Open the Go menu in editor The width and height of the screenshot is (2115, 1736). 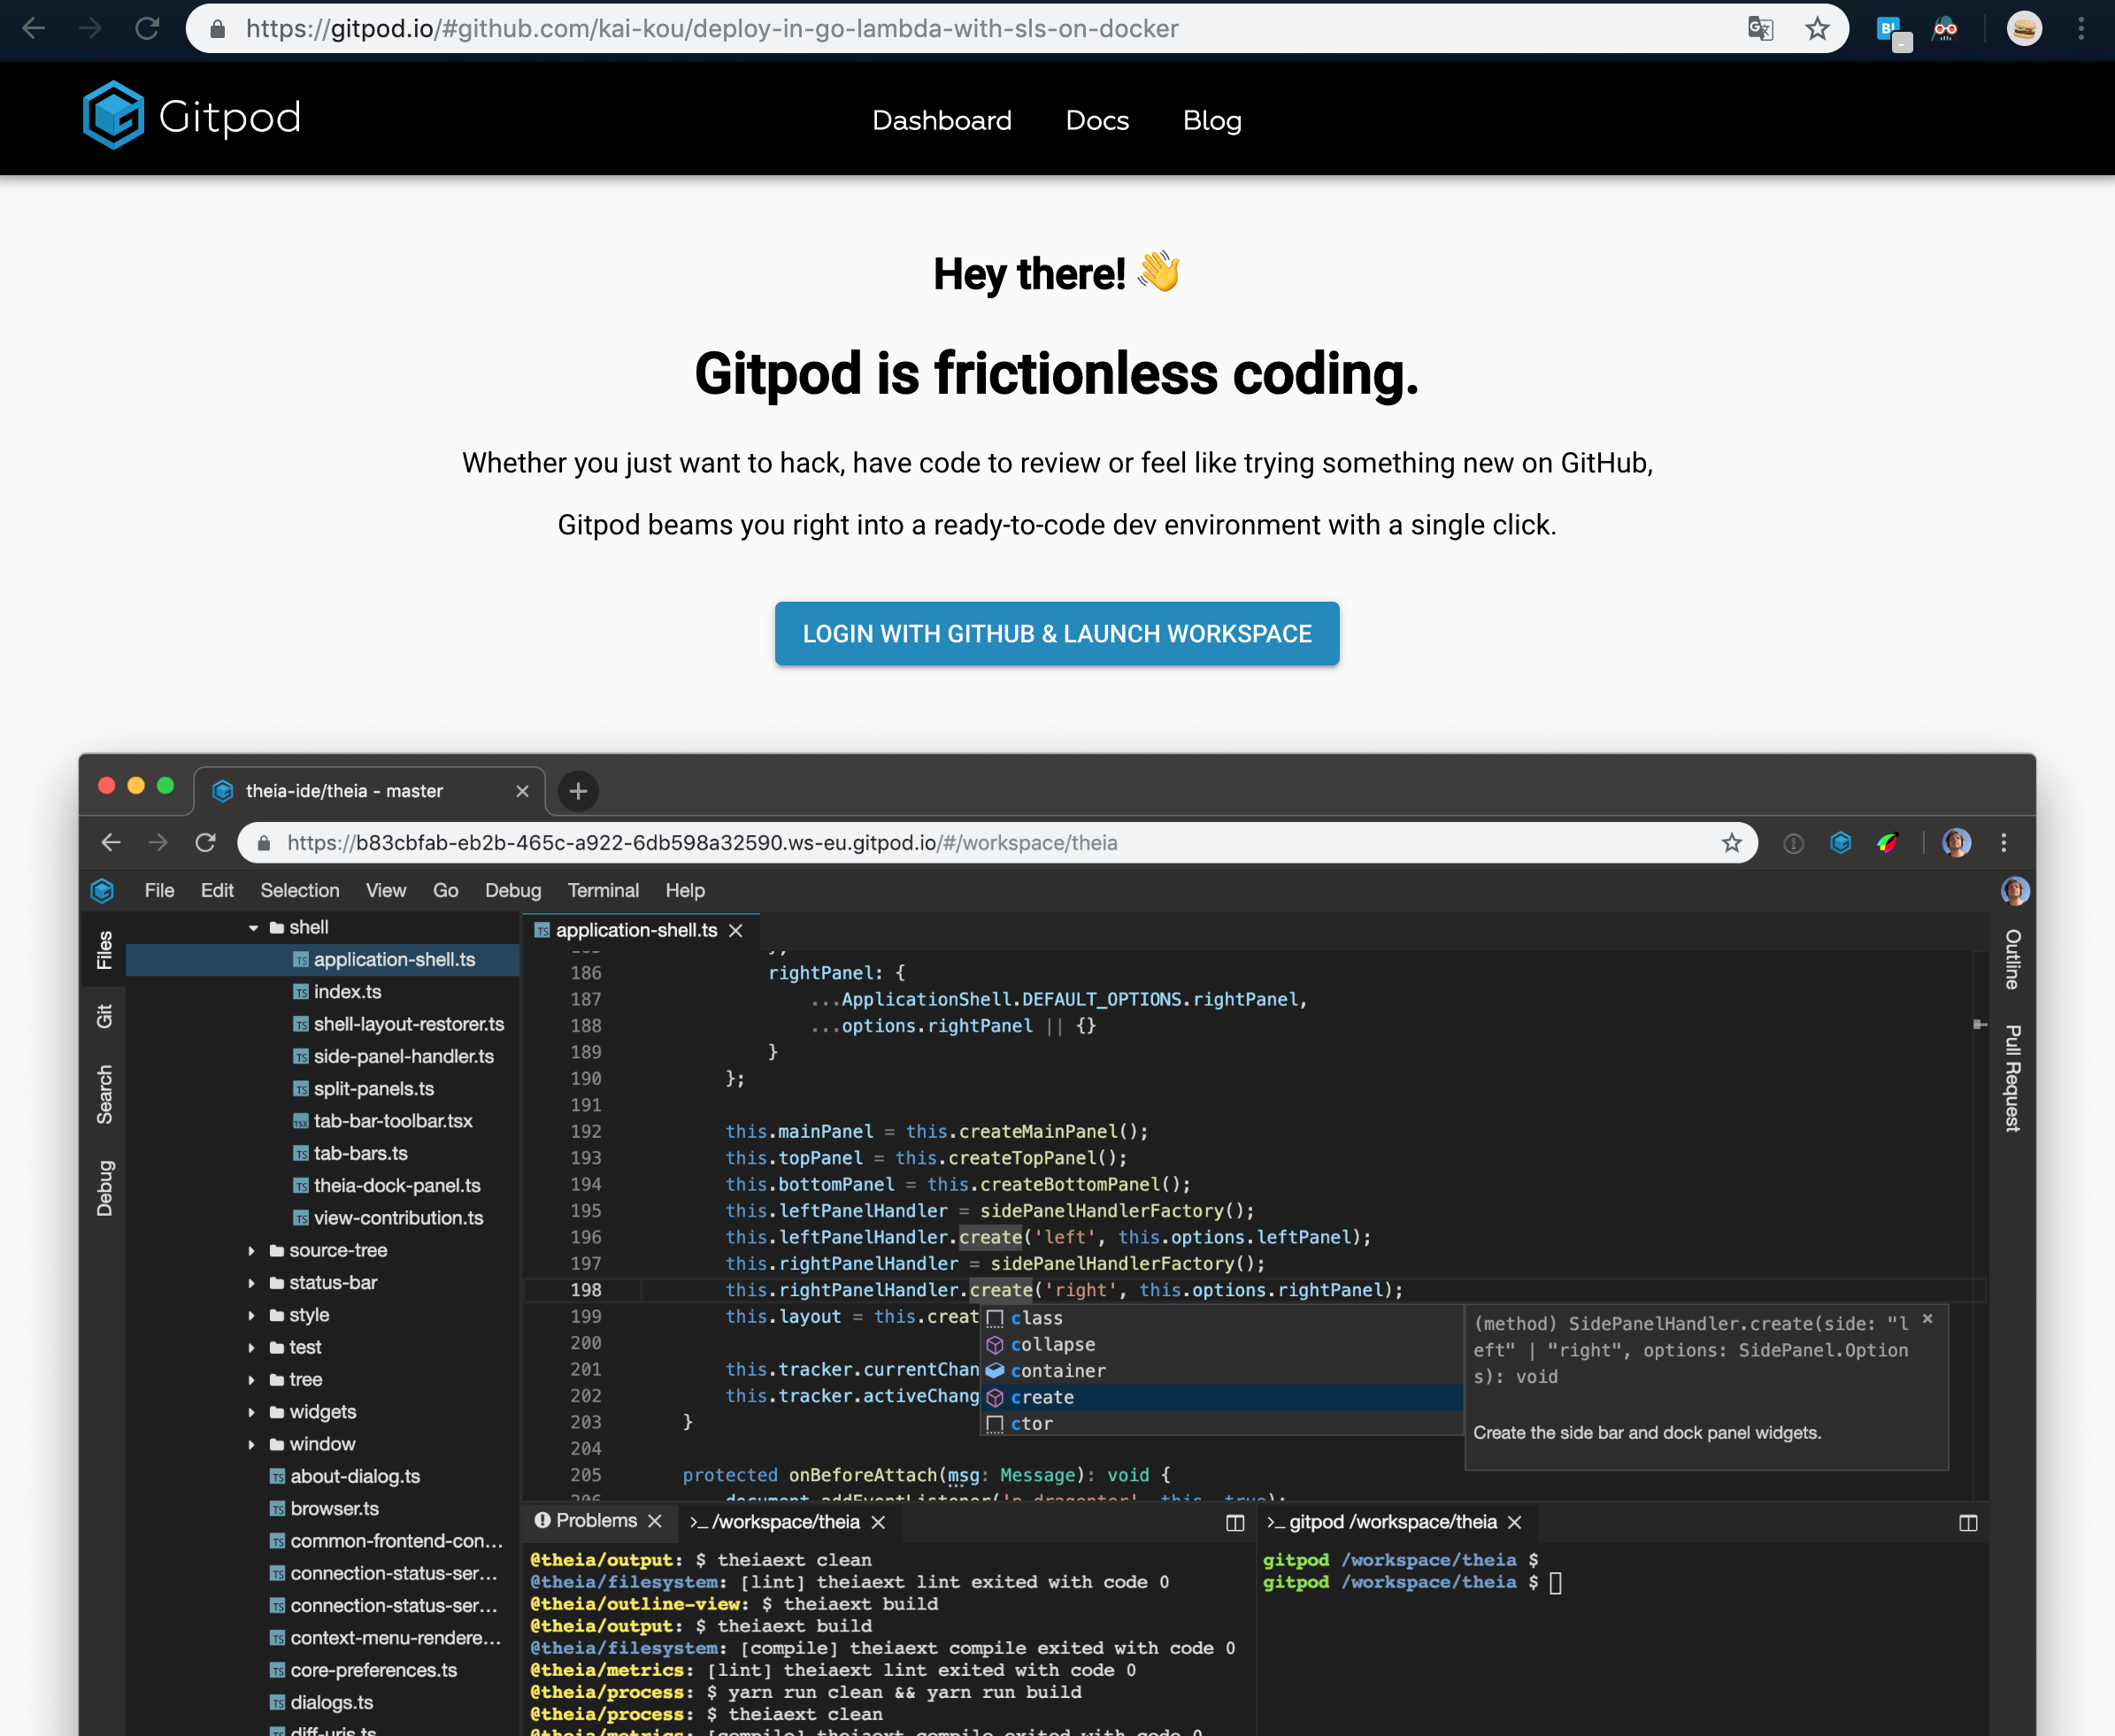[x=450, y=891]
